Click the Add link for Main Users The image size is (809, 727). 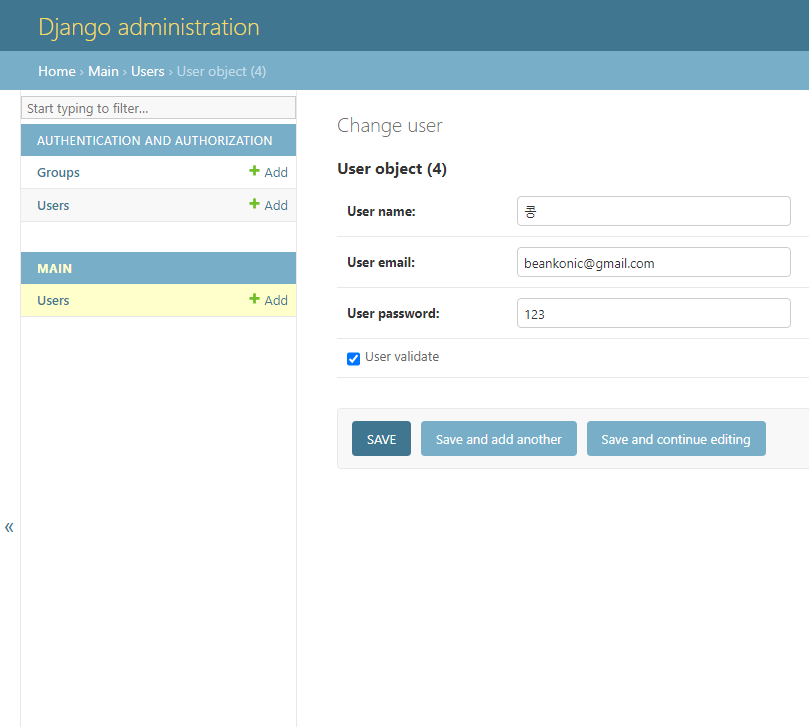click(268, 300)
